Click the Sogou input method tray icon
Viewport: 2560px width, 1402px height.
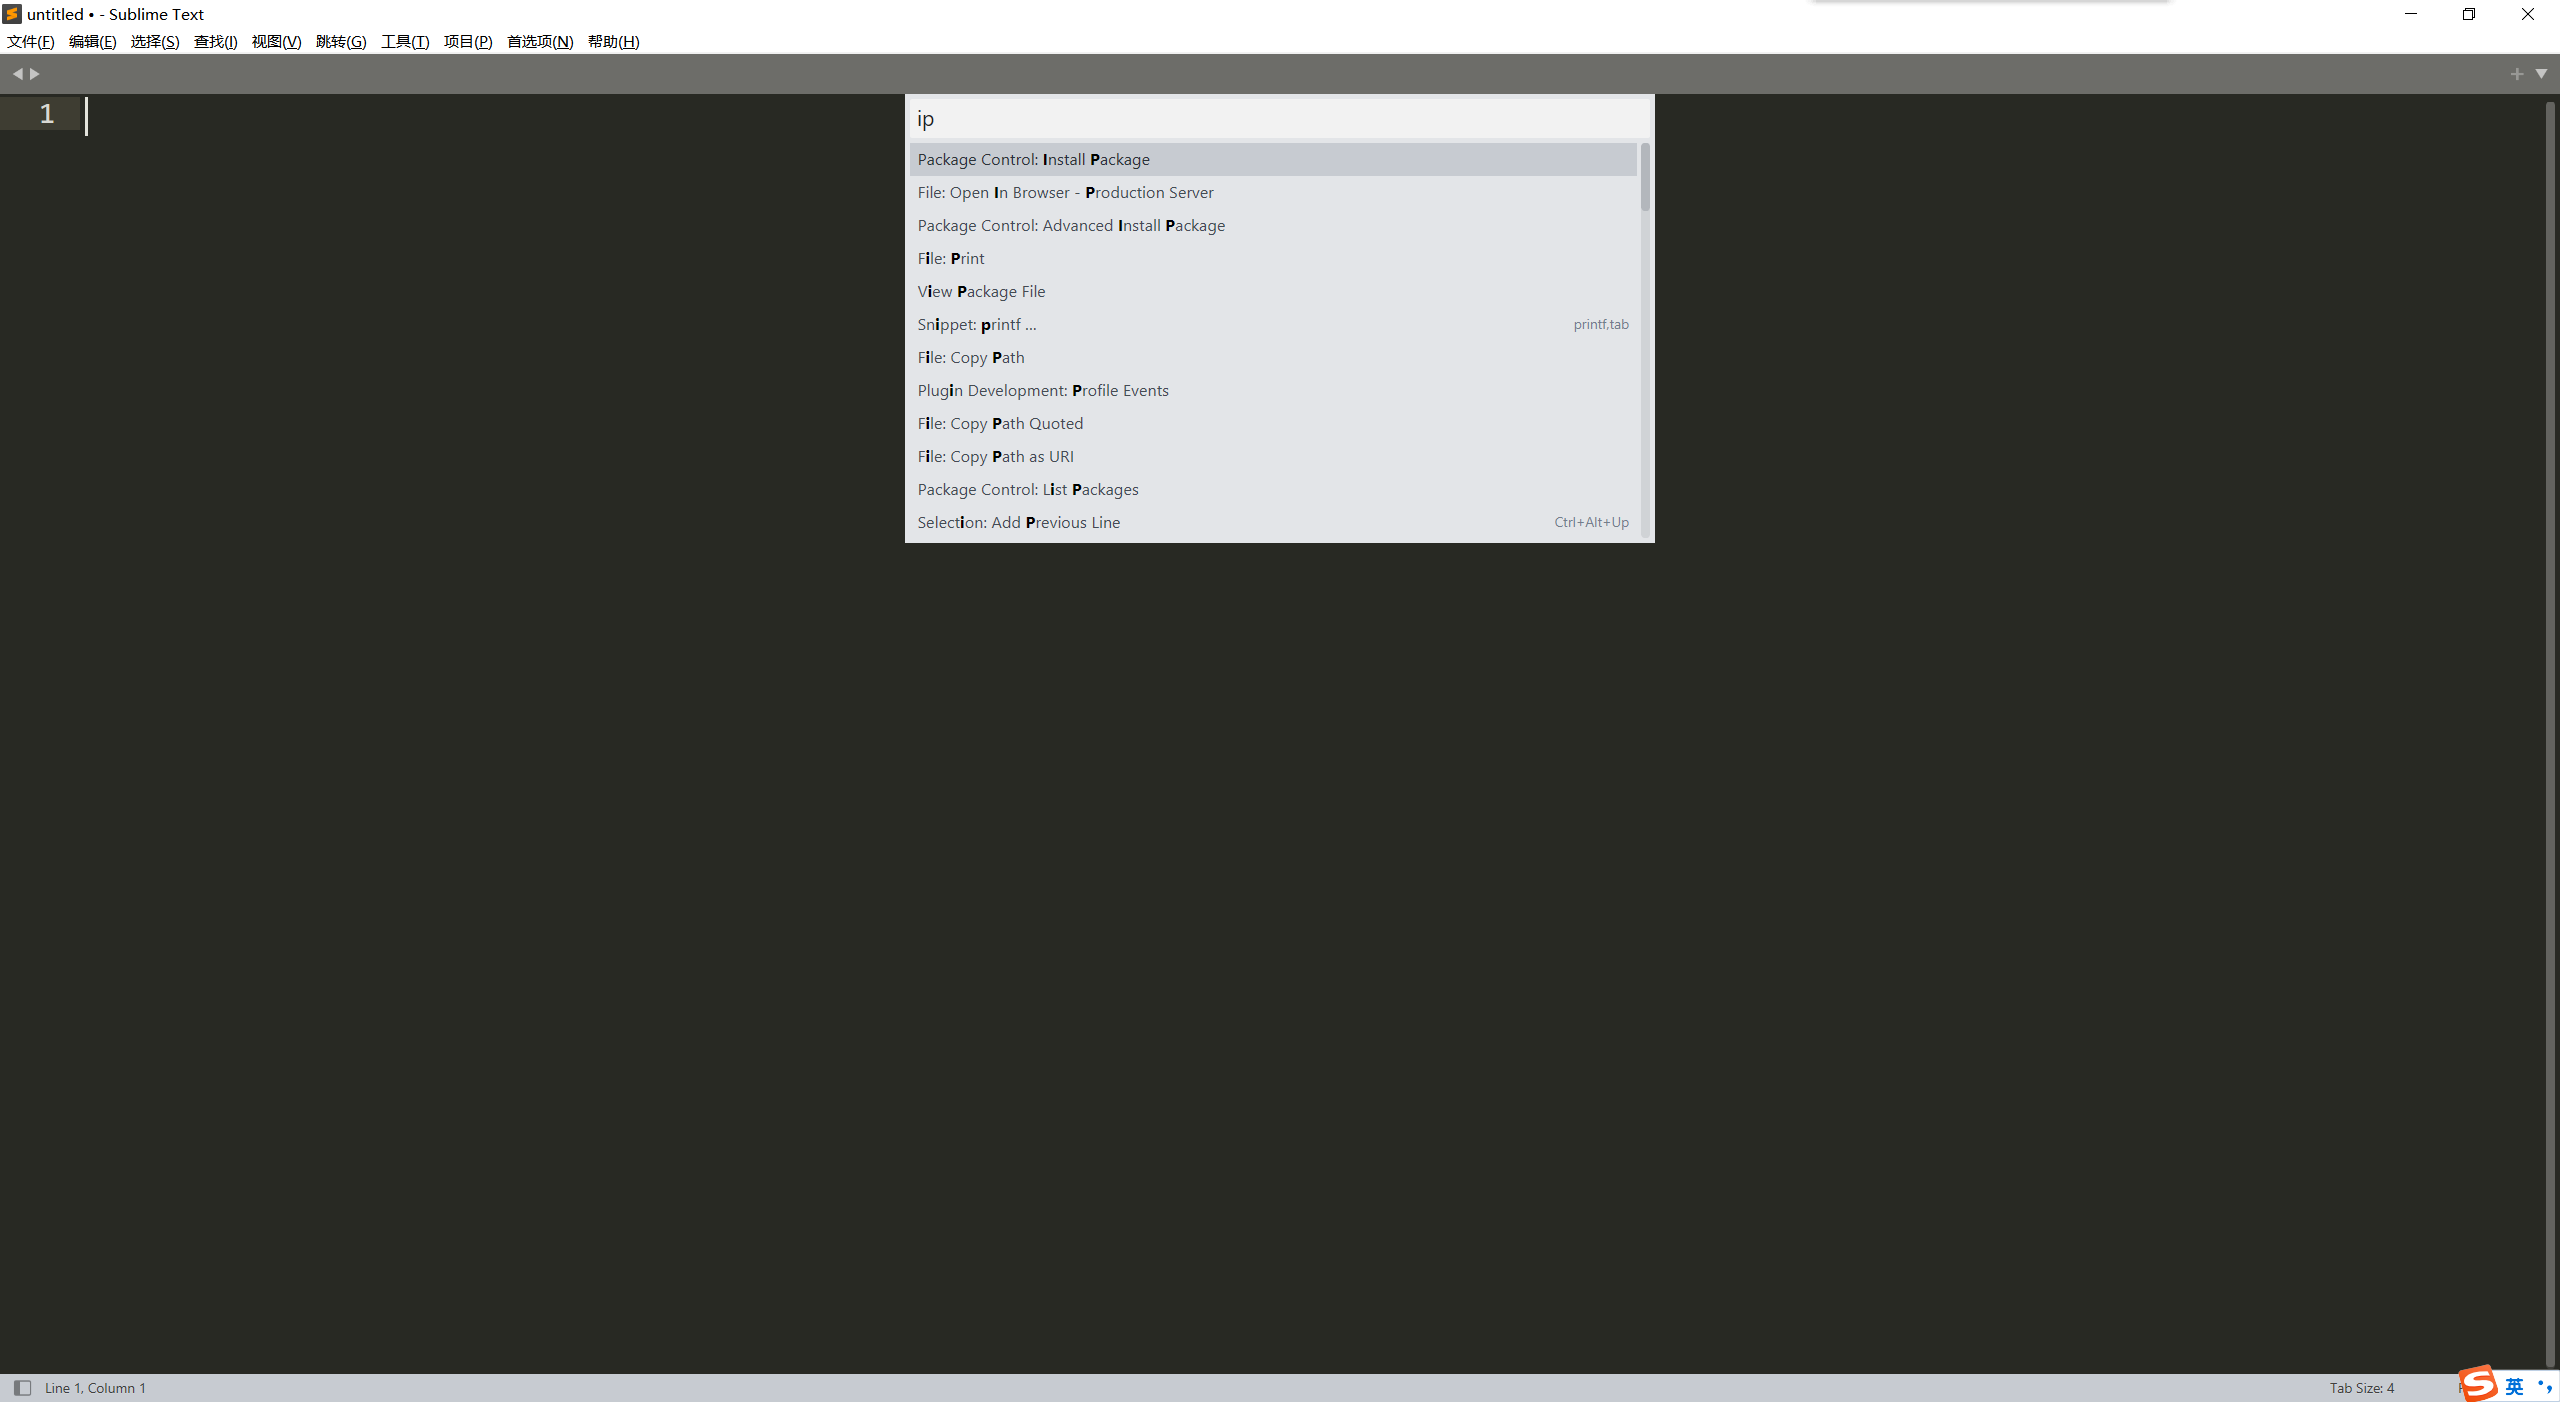[2478, 1385]
